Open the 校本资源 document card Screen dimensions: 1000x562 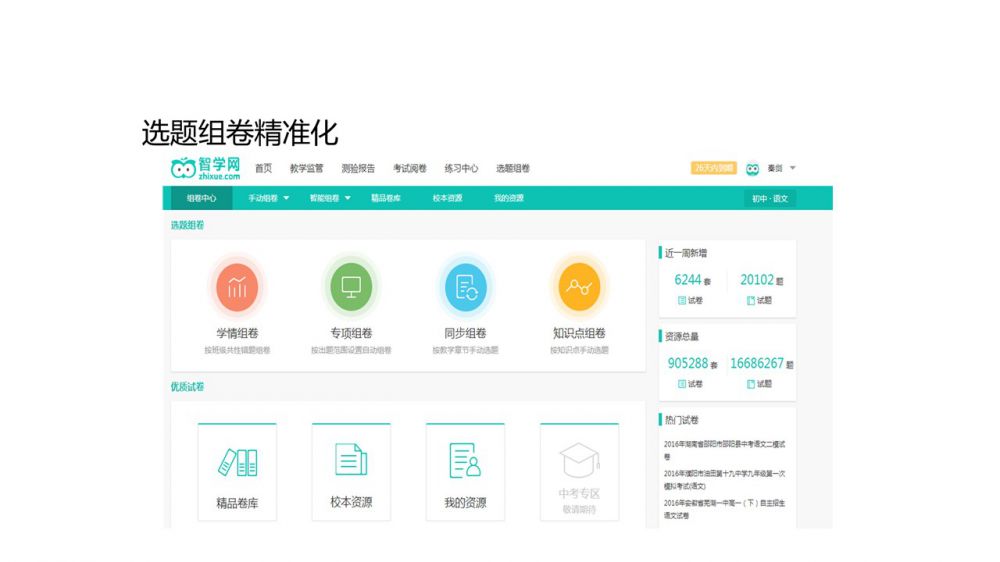tap(351, 472)
